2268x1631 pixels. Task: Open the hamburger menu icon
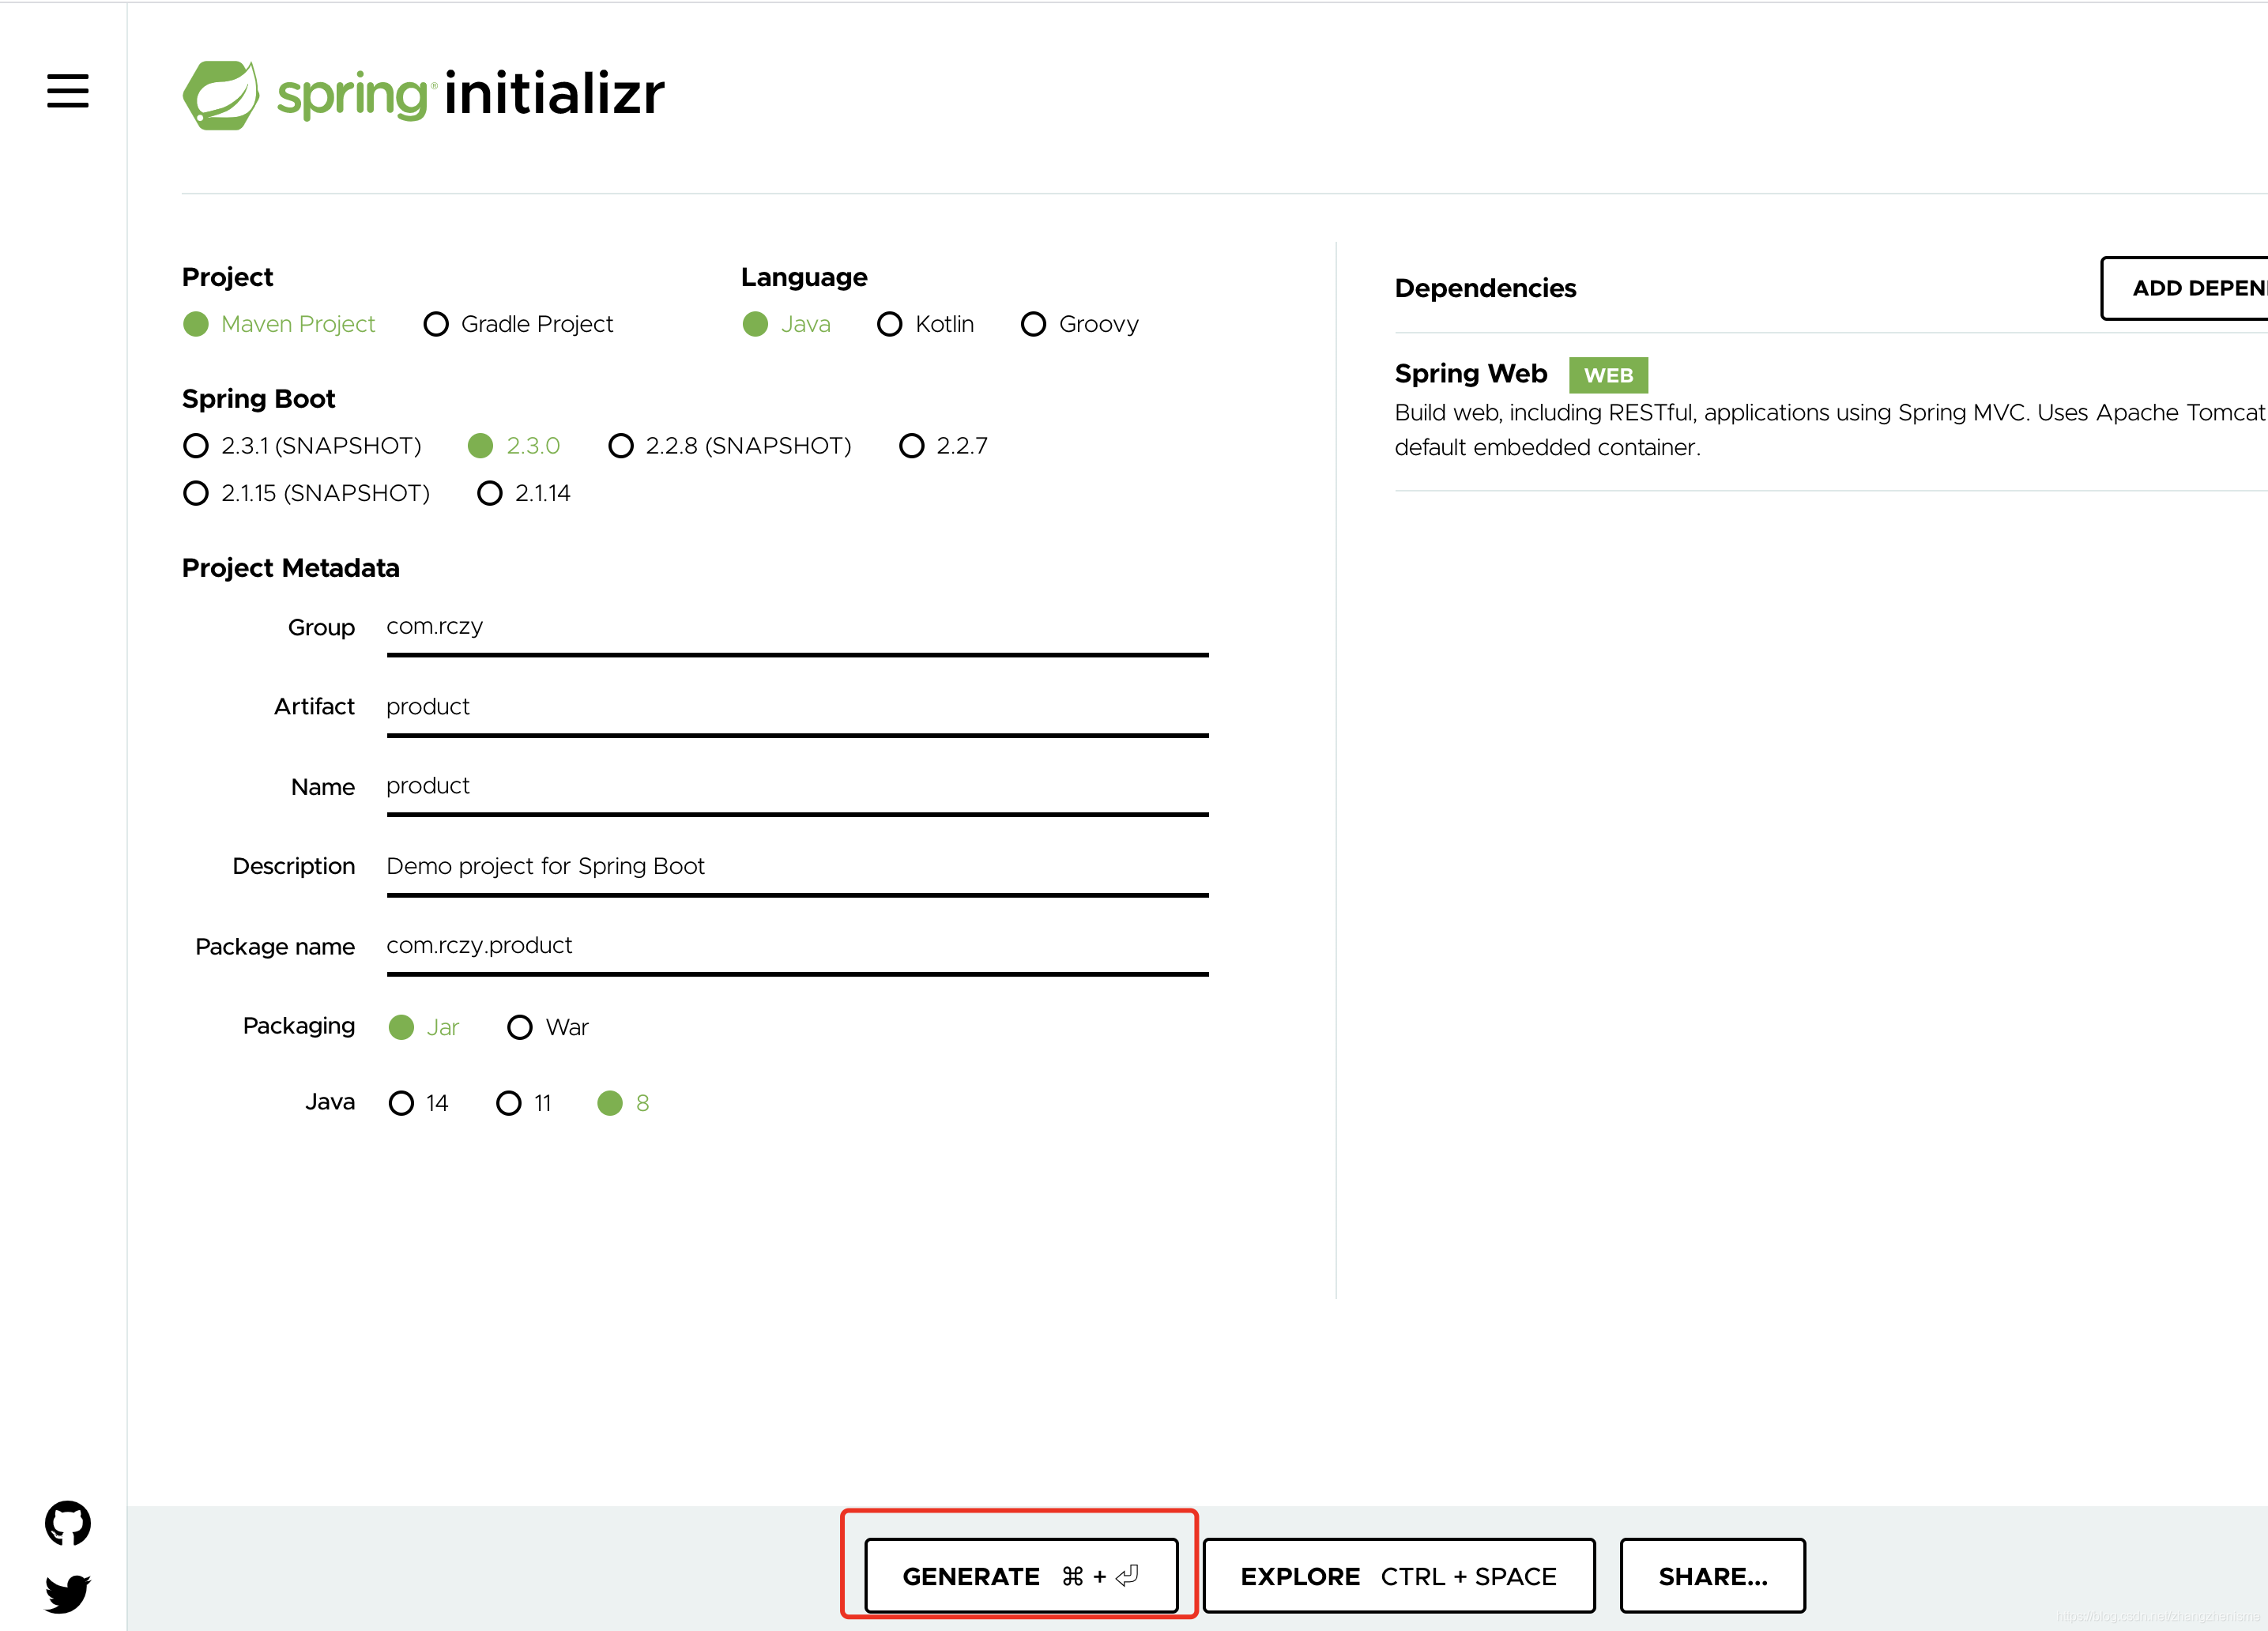pos(68,91)
